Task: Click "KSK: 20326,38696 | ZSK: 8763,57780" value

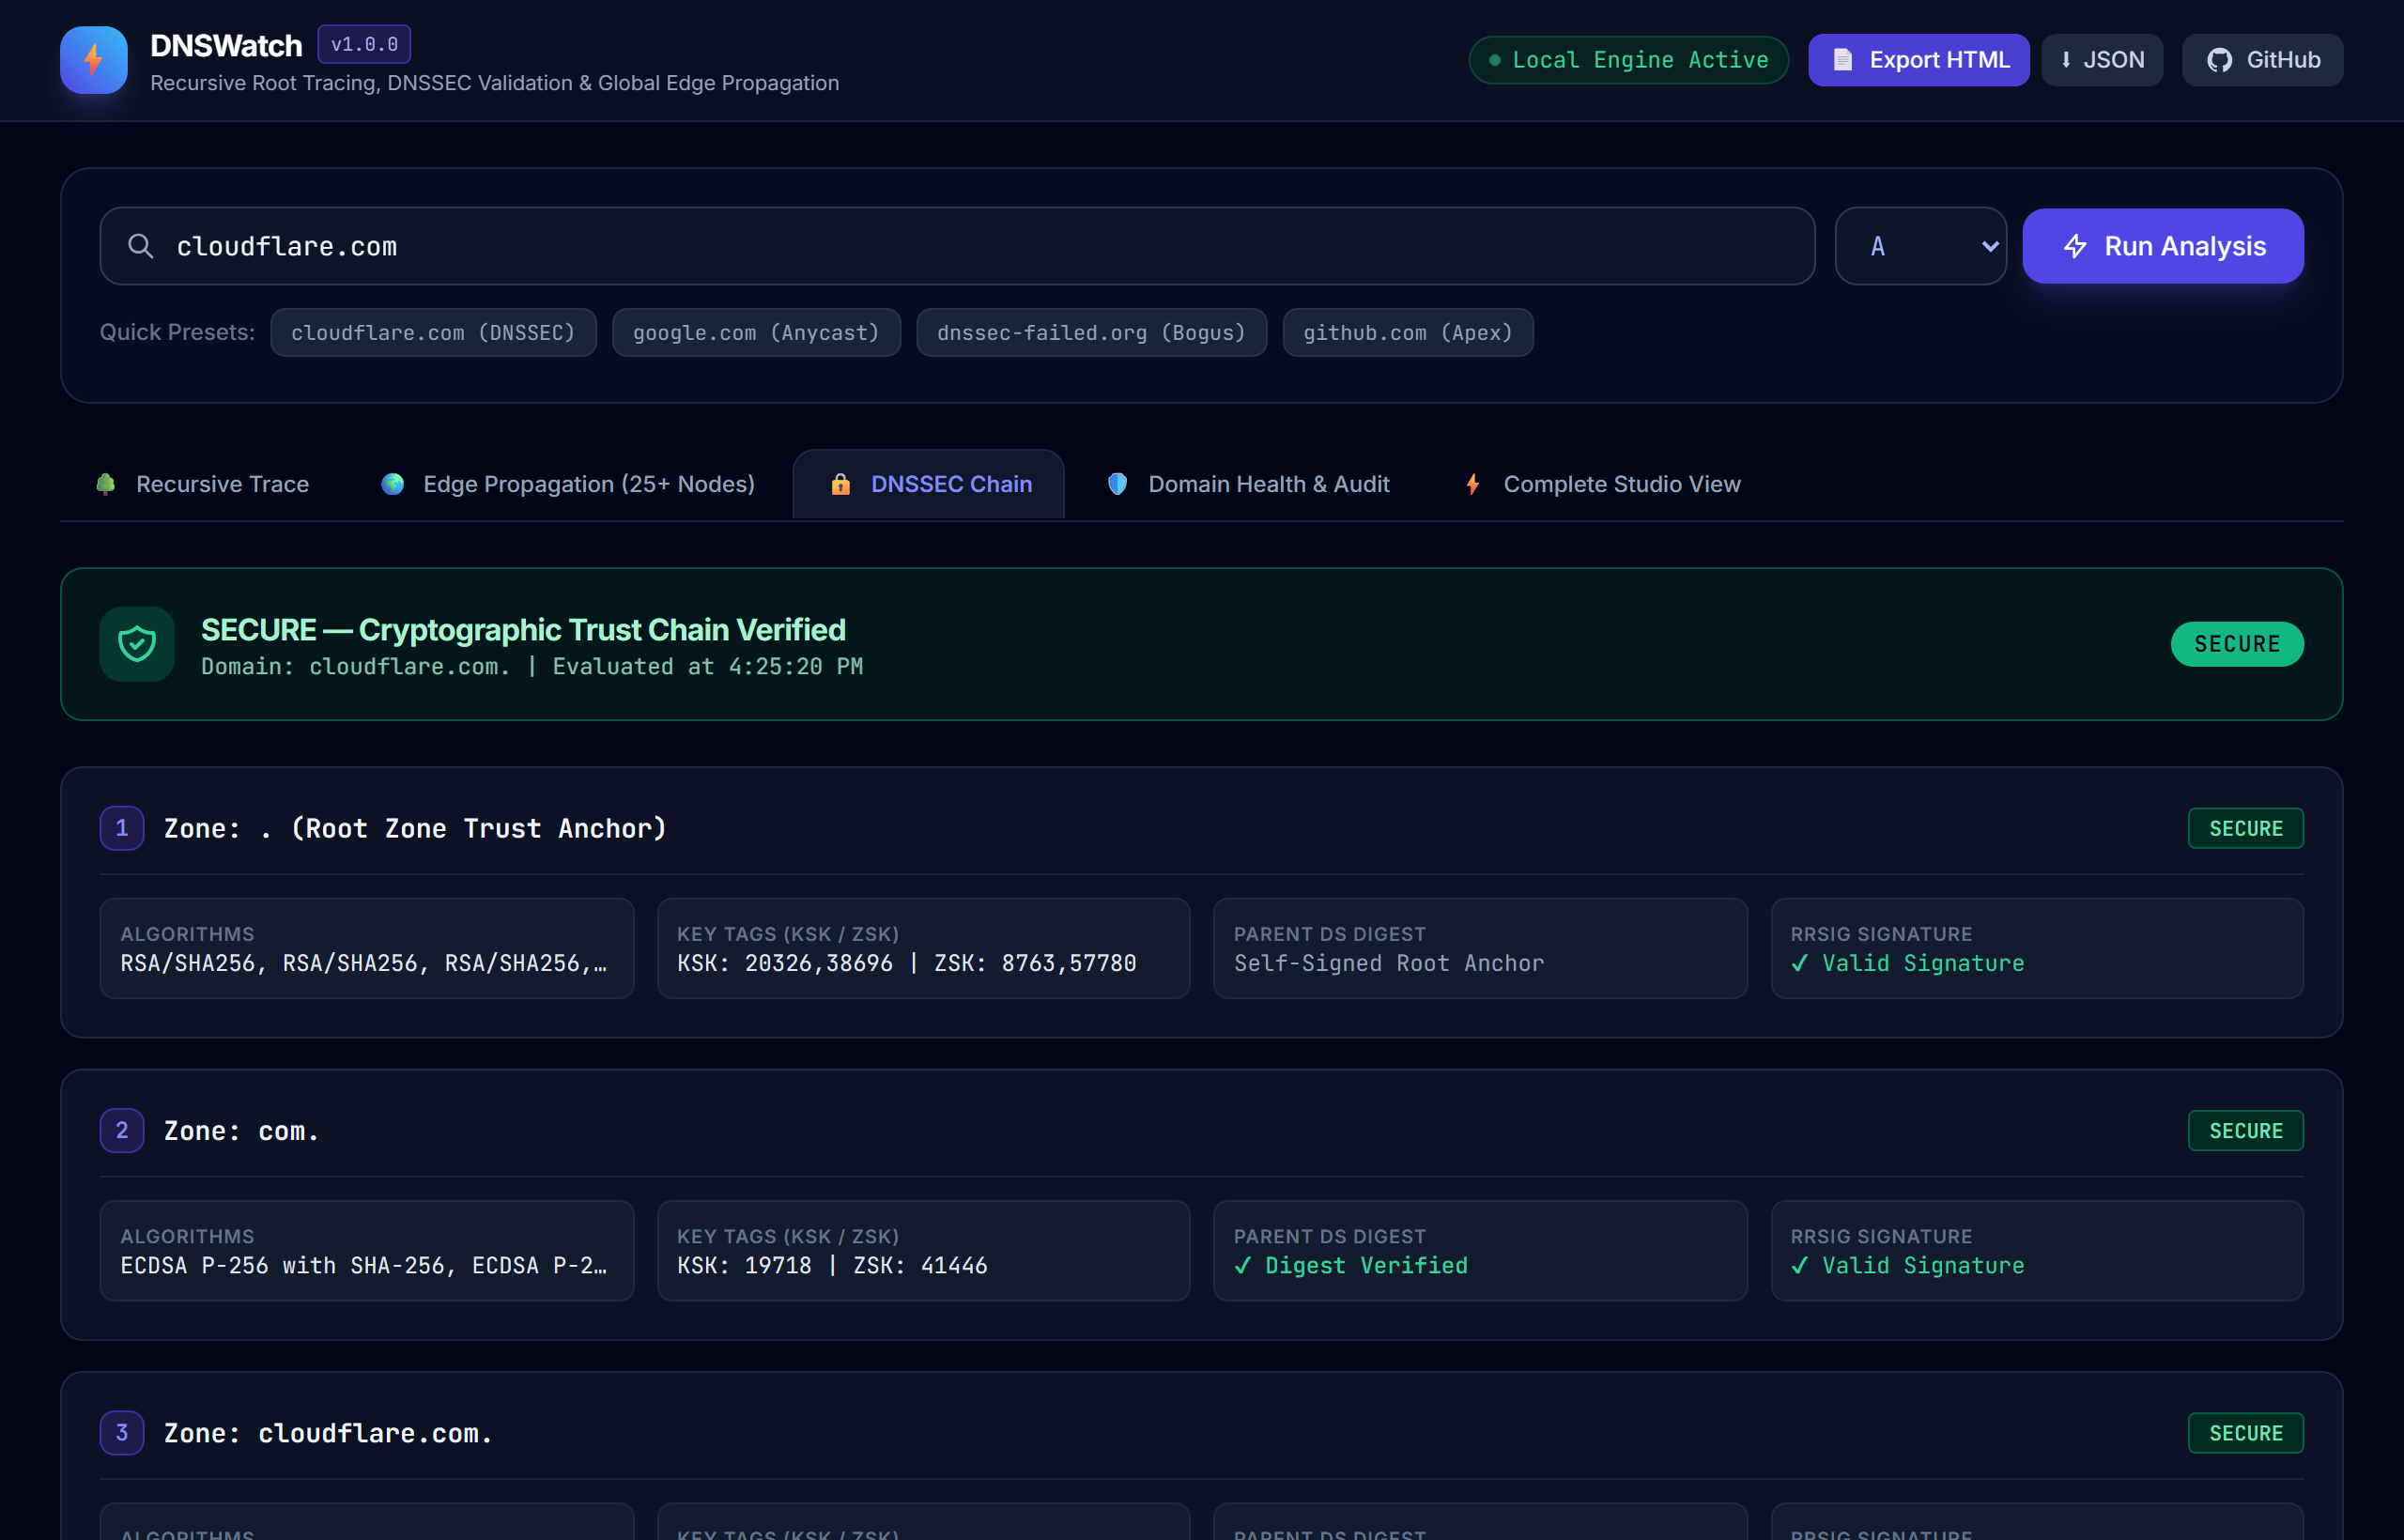Action: click(x=906, y=963)
